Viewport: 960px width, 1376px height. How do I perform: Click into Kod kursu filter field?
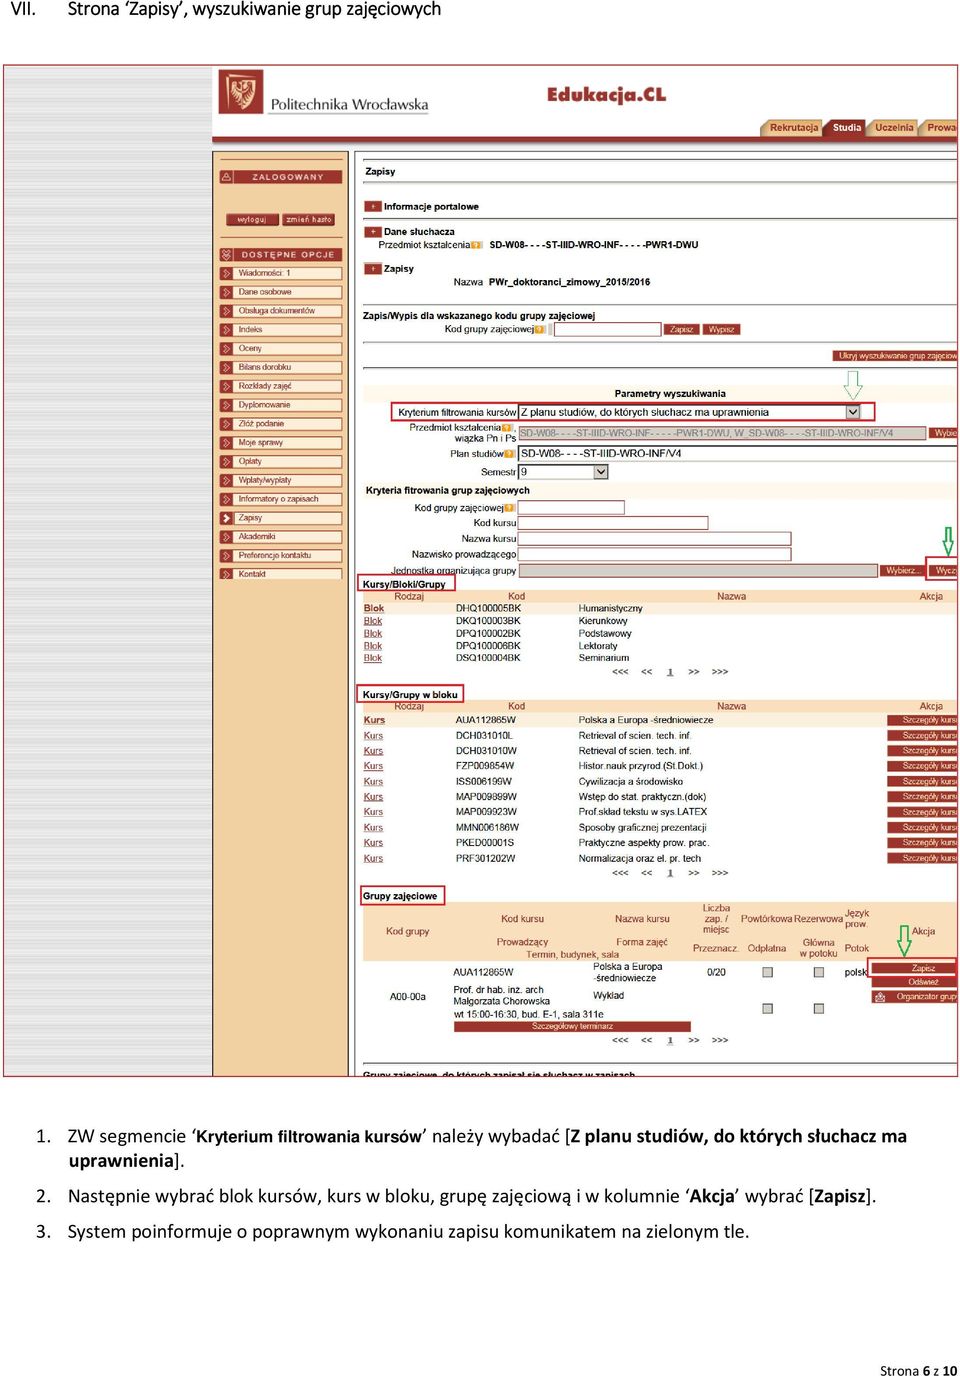[613, 523]
